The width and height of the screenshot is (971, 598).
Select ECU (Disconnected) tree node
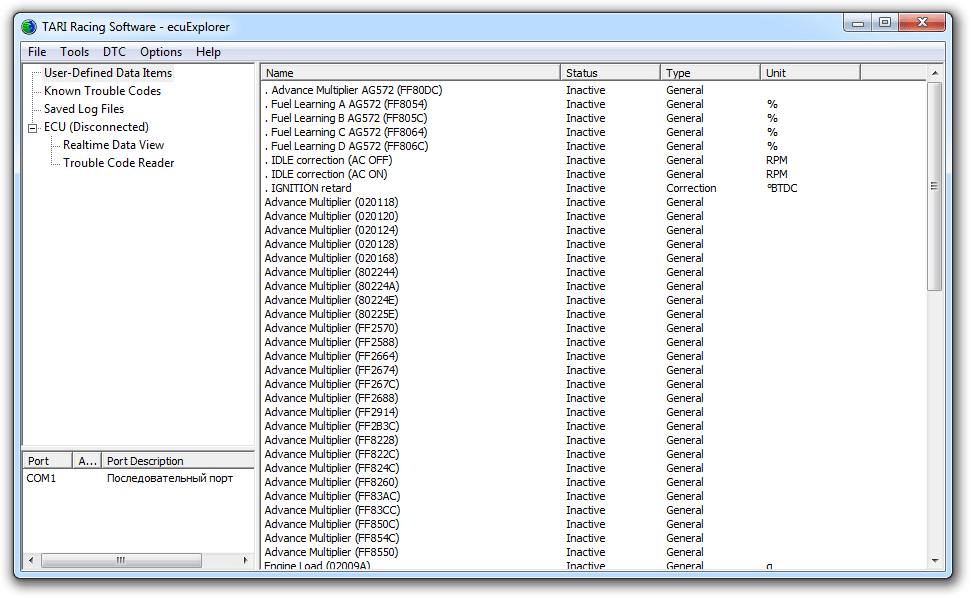[x=96, y=127]
